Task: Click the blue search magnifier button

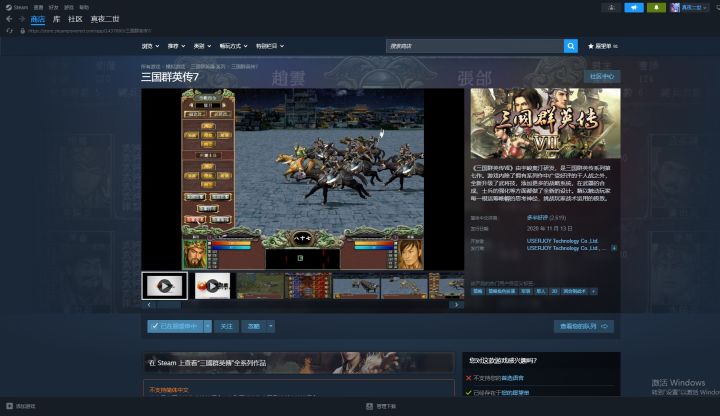Action: 570,46
